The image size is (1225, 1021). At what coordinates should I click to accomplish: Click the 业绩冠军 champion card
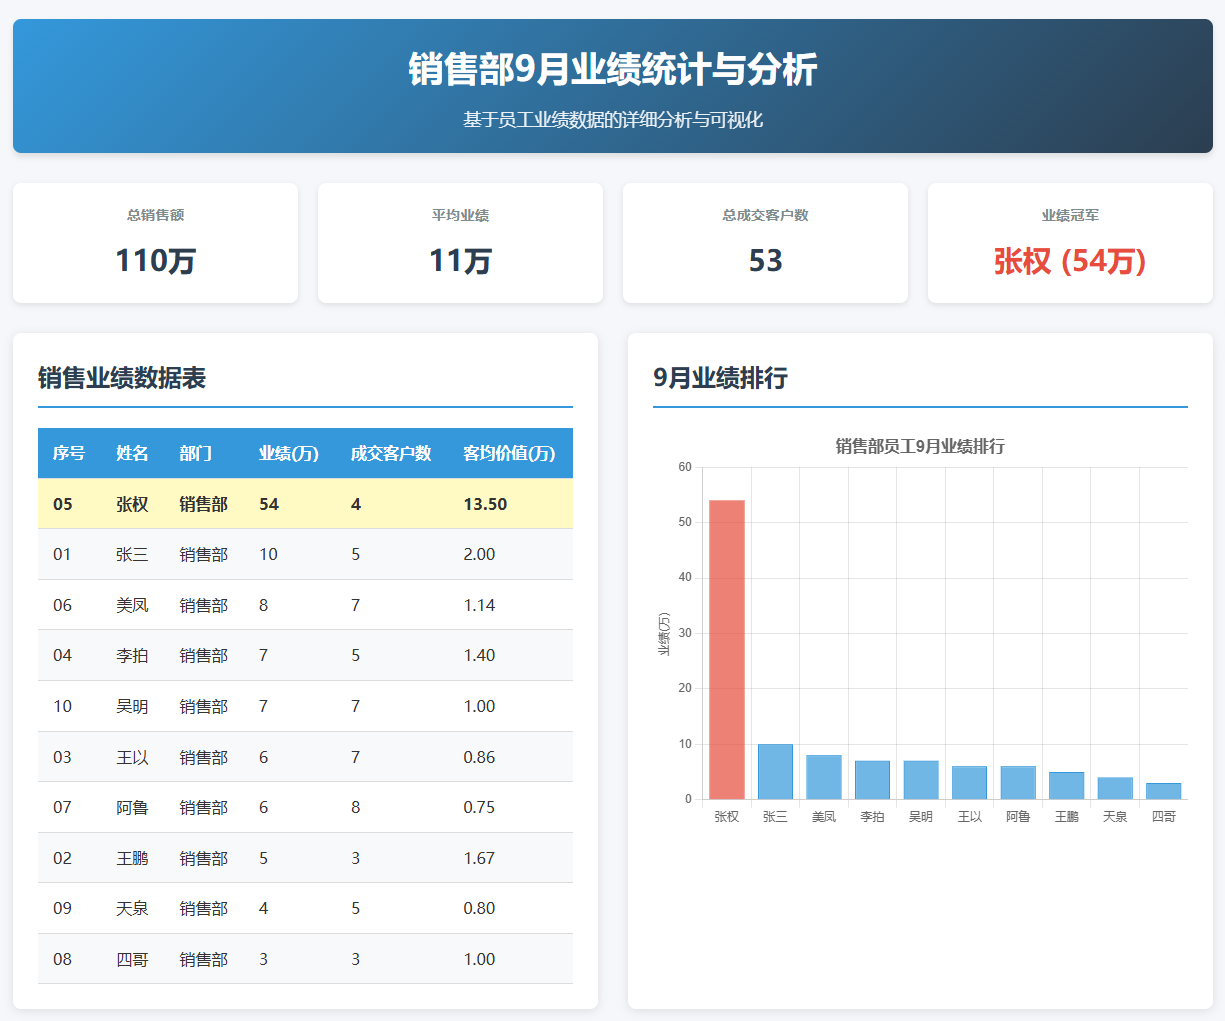(x=1070, y=243)
